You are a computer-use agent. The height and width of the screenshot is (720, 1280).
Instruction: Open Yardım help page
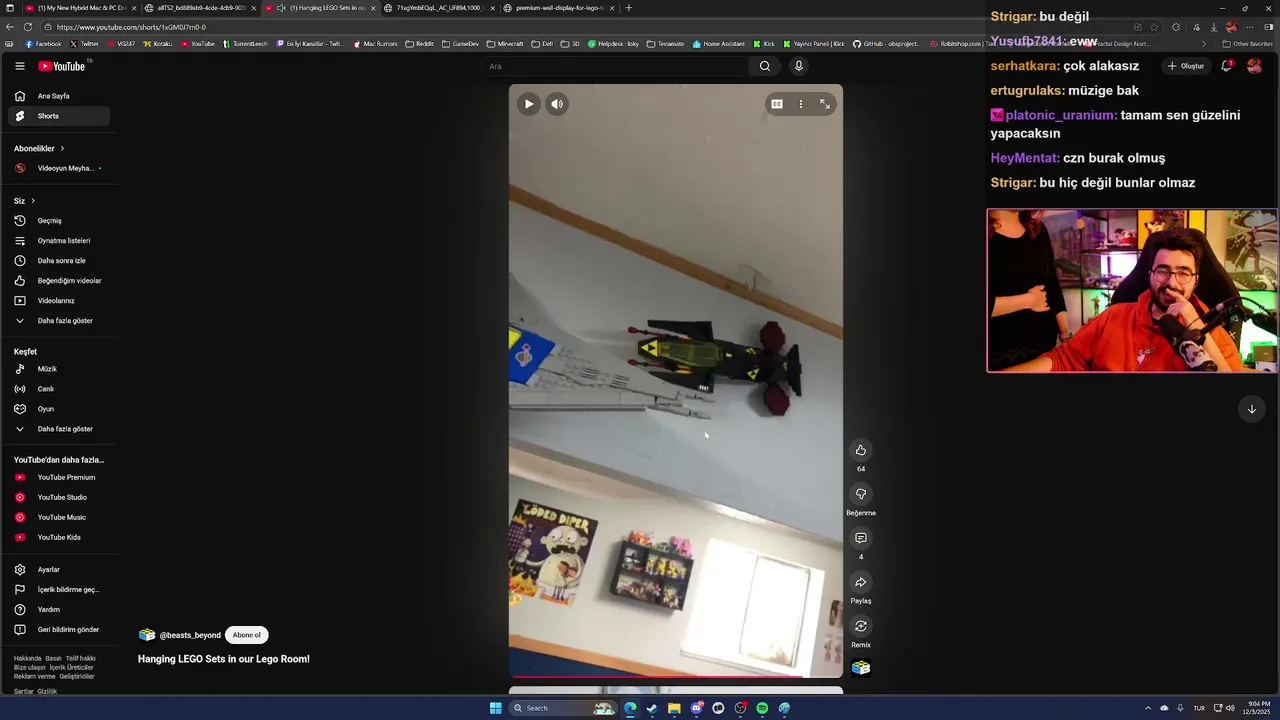[59, 610]
